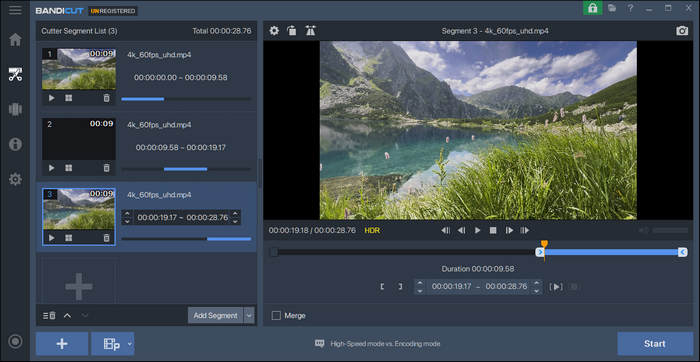Mute audio with the speaker icon
700x362 pixels.
tap(643, 230)
